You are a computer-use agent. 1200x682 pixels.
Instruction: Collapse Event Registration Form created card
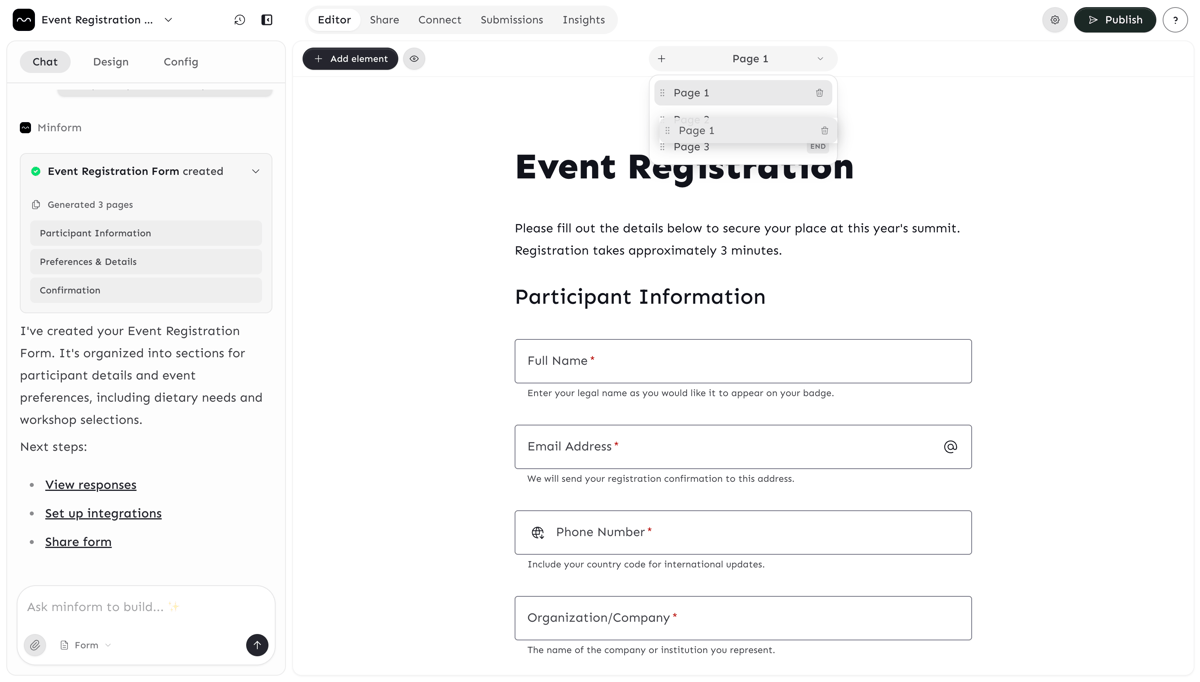[x=256, y=171]
